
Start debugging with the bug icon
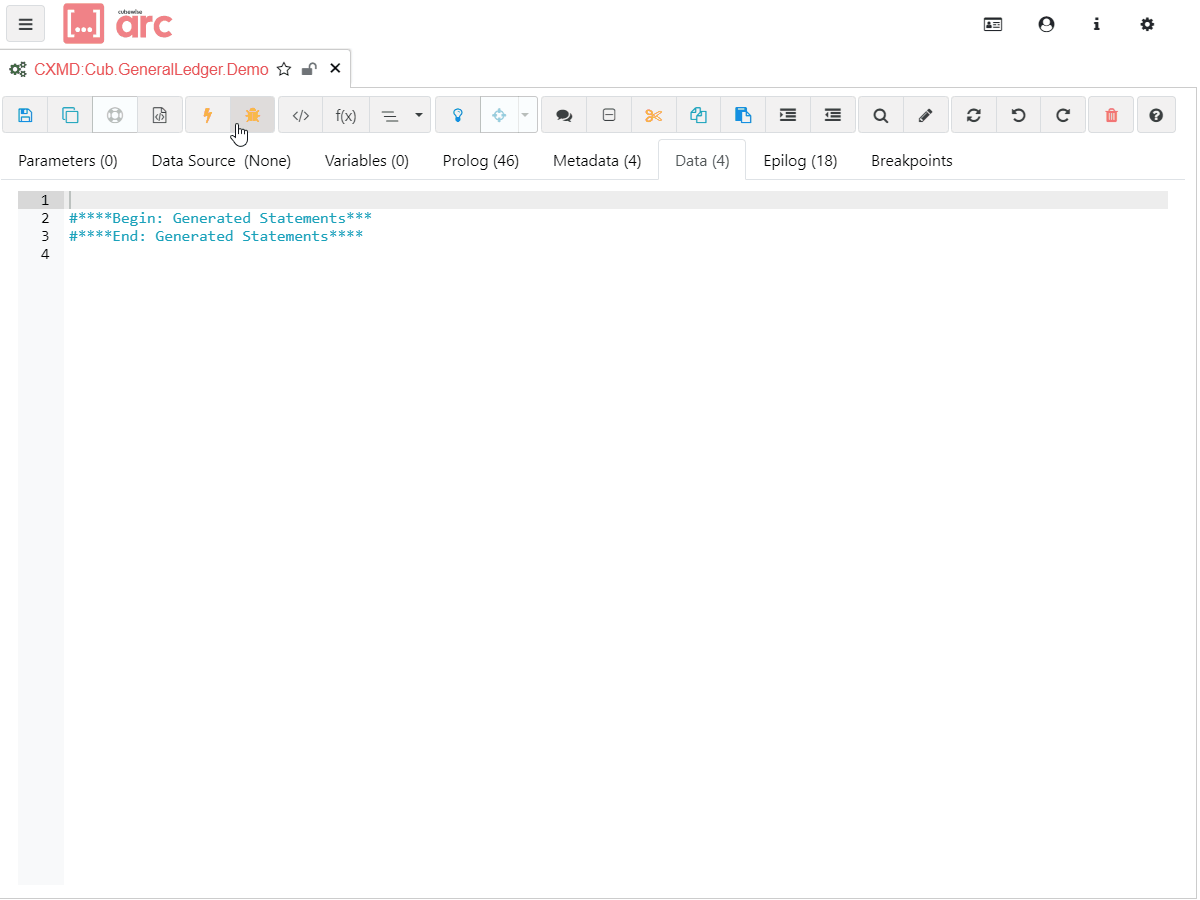point(252,115)
